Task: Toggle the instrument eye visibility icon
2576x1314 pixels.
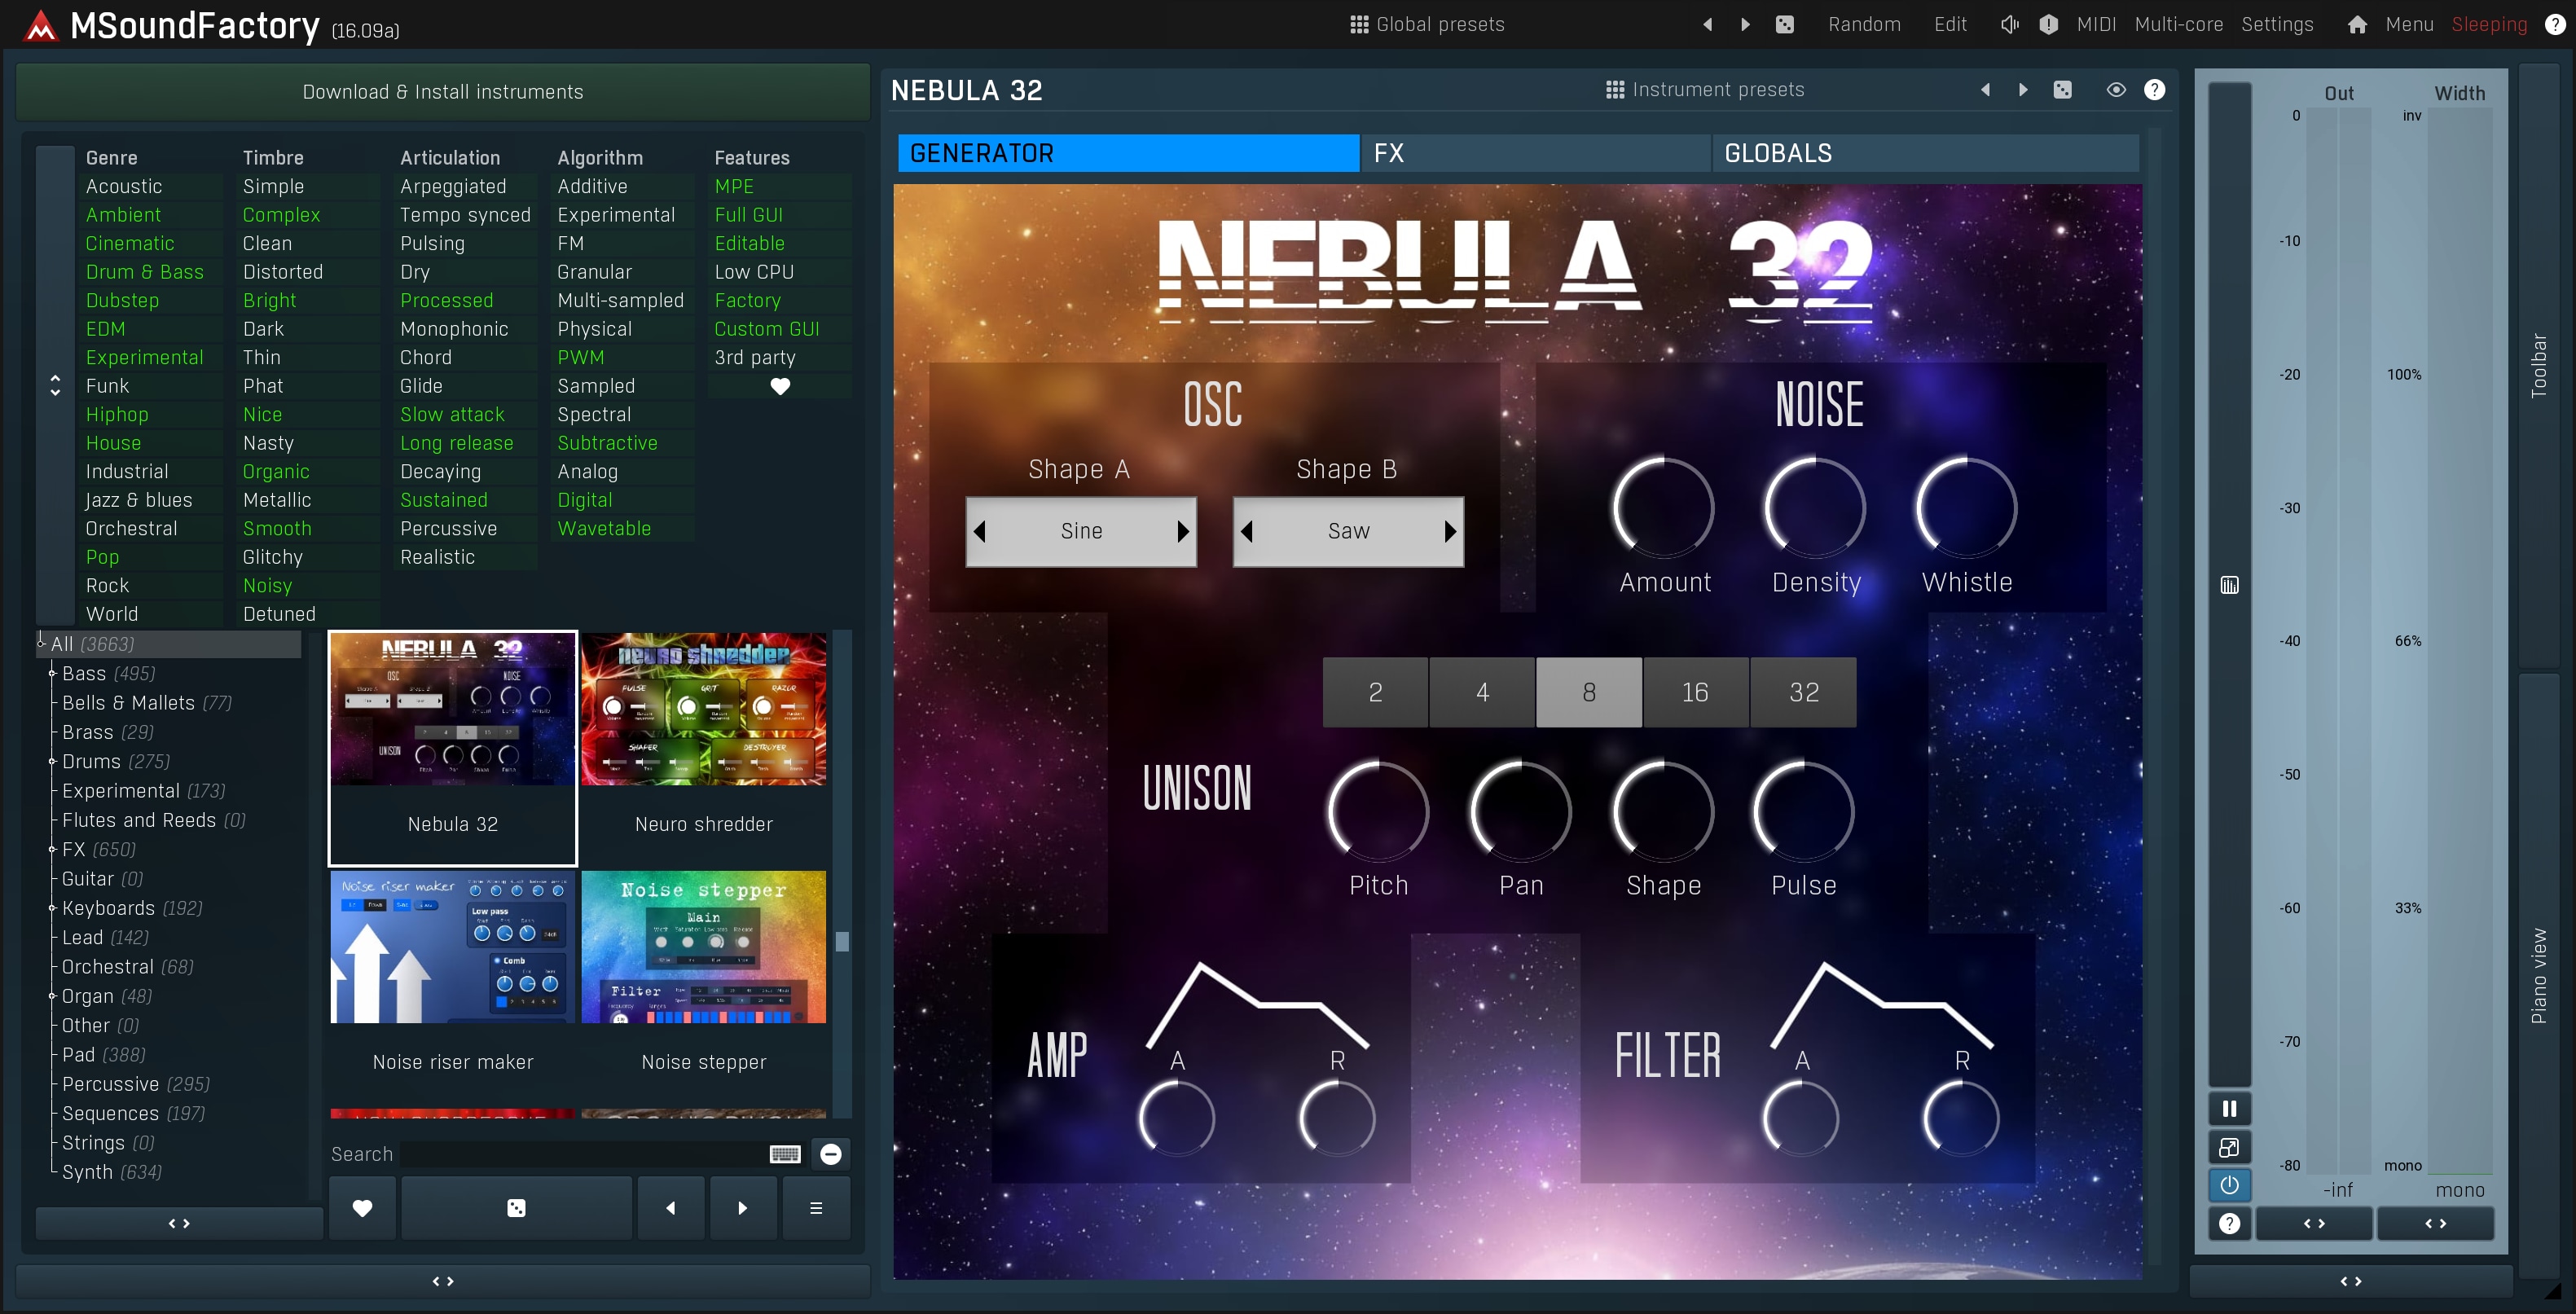Action: [x=2116, y=90]
